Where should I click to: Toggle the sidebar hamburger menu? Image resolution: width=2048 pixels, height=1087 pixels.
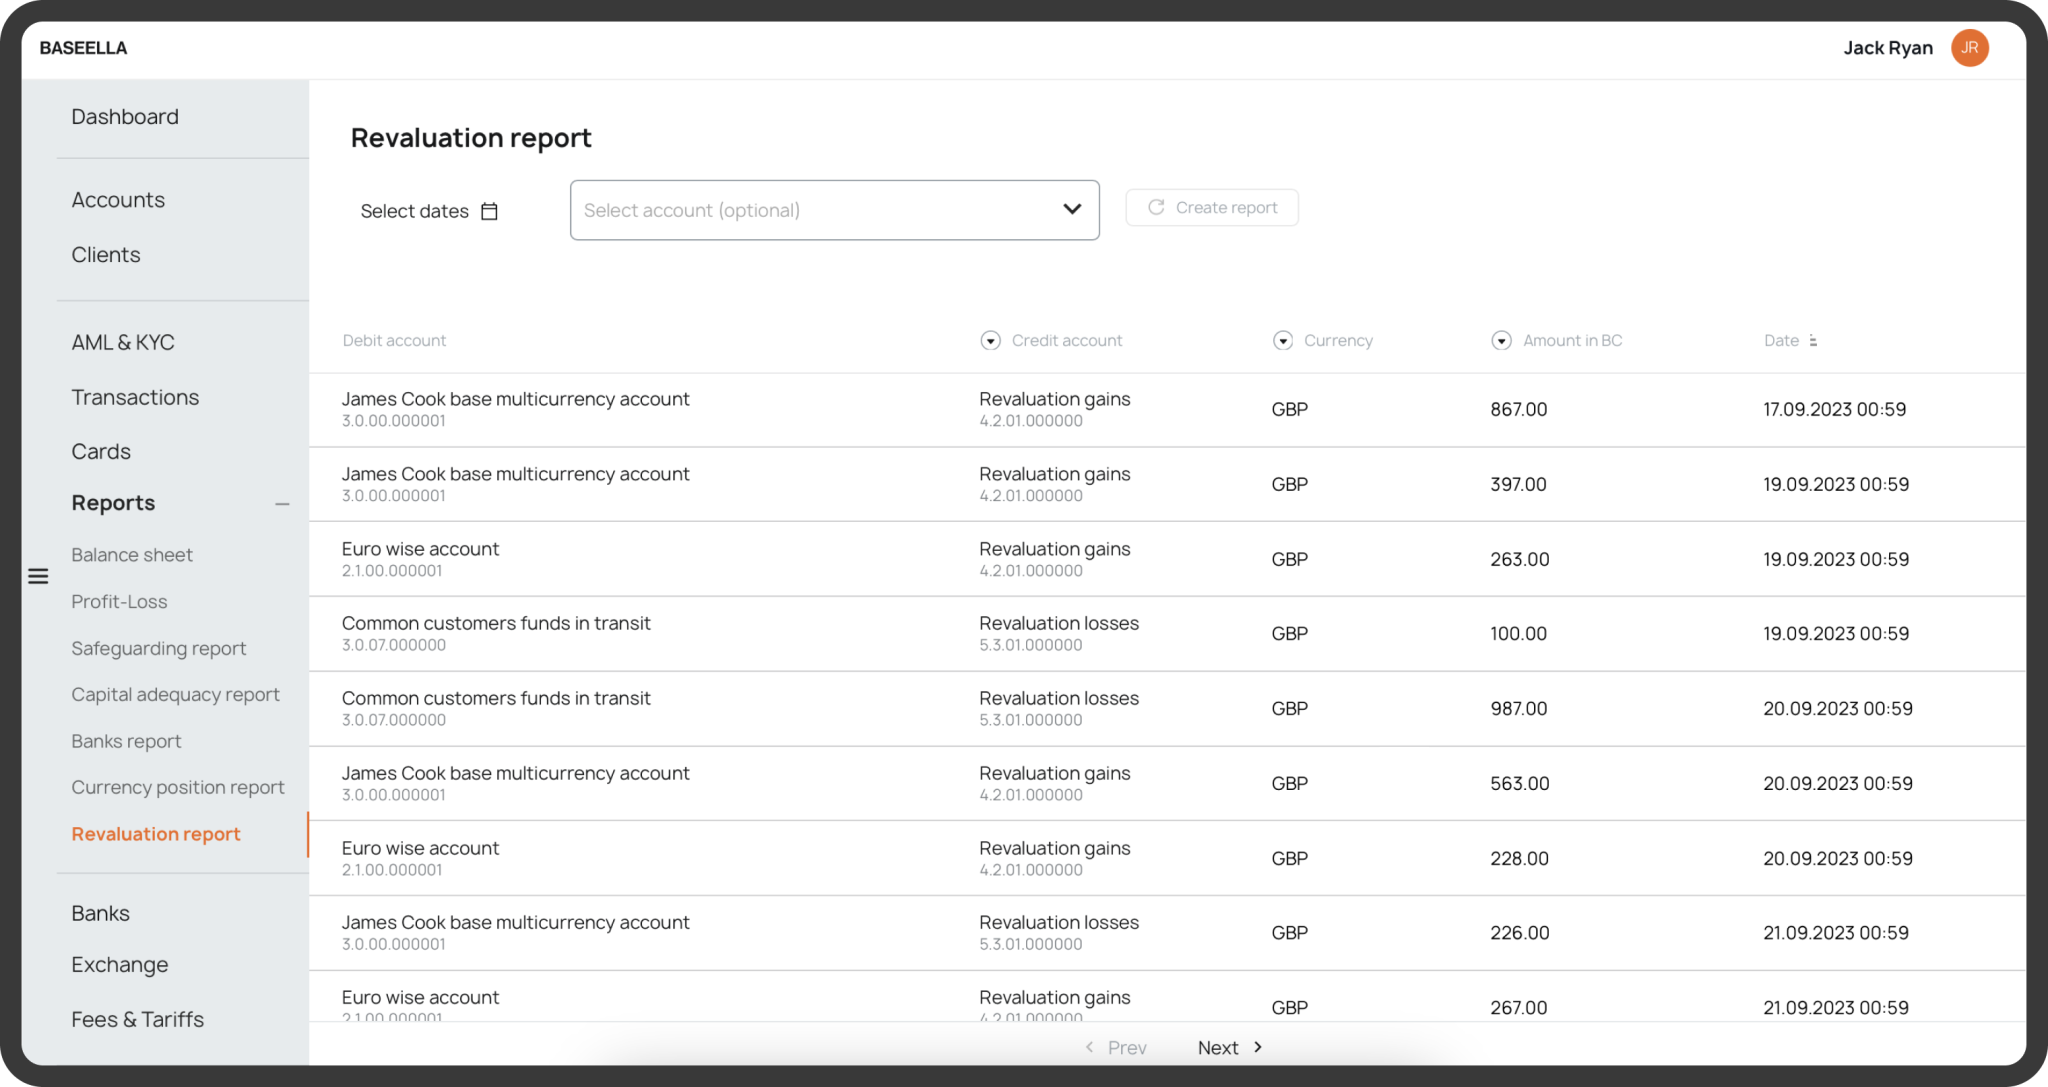click(38, 576)
